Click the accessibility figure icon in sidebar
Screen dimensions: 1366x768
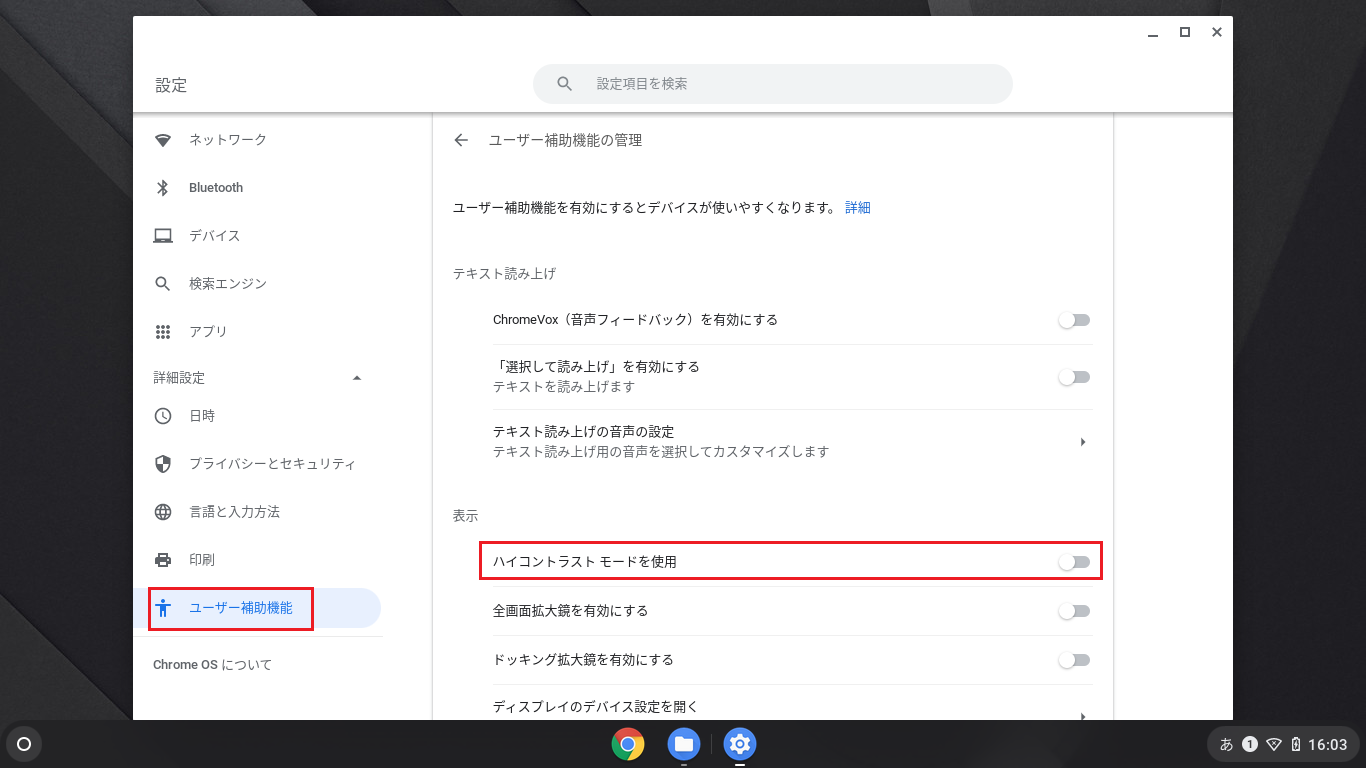pos(164,608)
